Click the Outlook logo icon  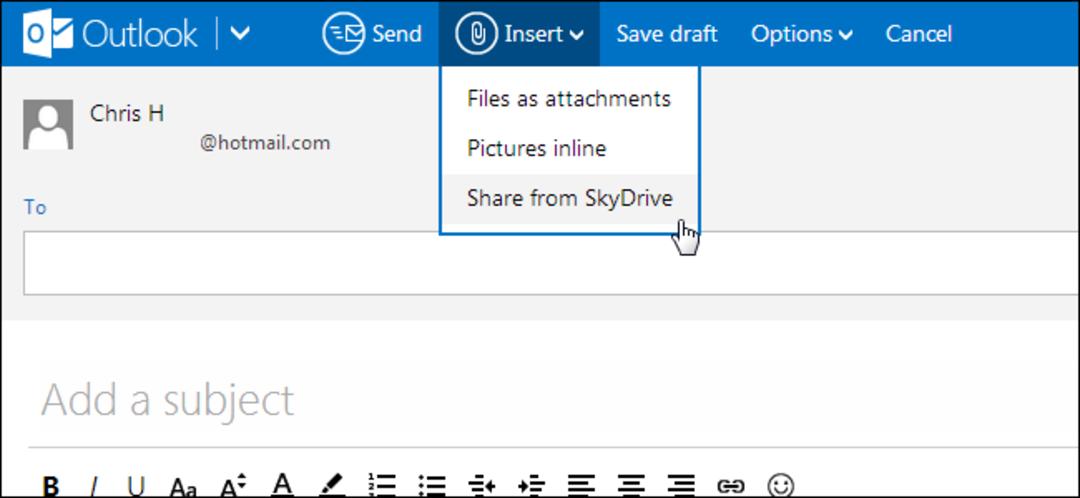point(48,33)
